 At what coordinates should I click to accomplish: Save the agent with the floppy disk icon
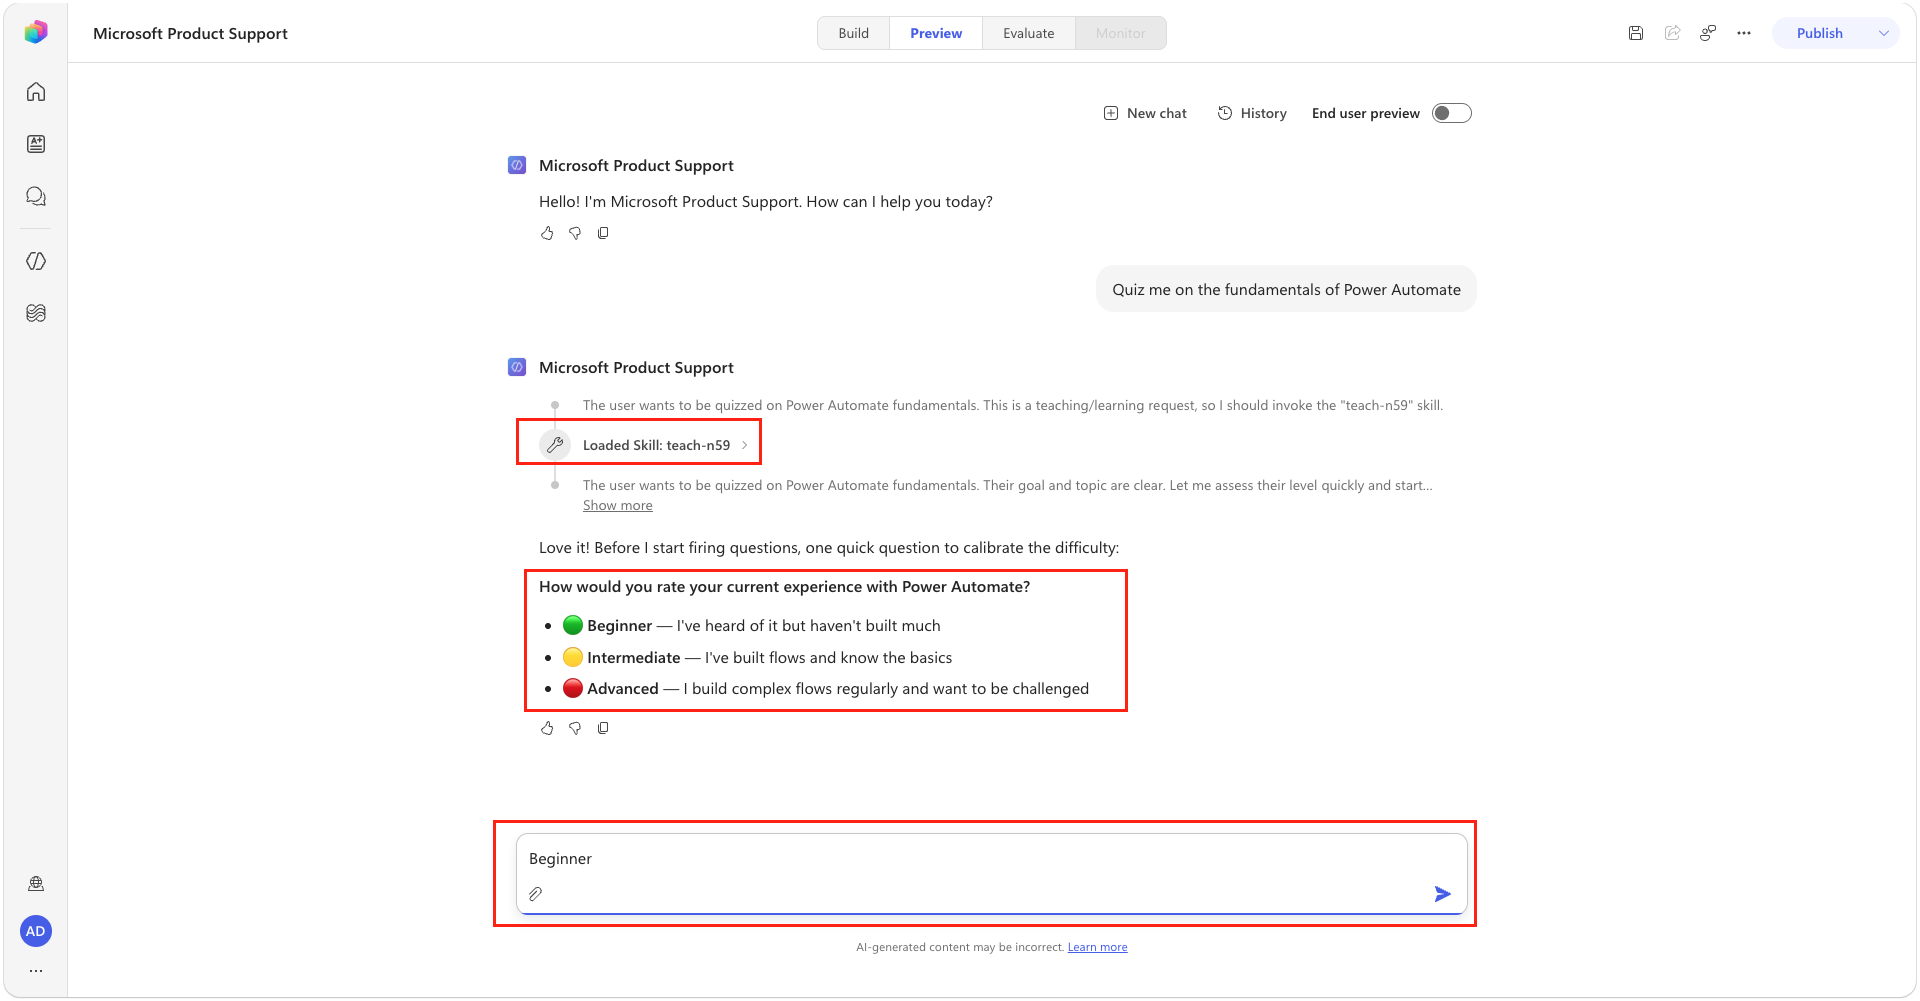click(1636, 33)
